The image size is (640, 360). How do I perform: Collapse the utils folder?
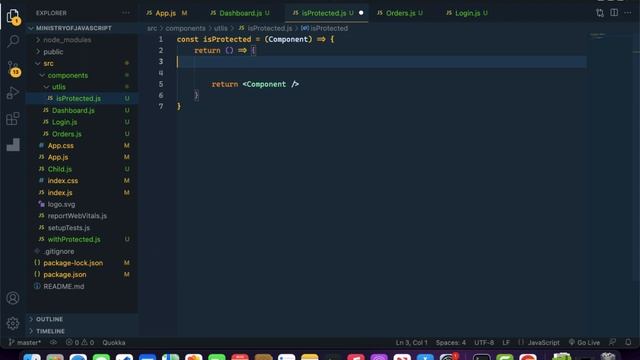(x=58, y=87)
